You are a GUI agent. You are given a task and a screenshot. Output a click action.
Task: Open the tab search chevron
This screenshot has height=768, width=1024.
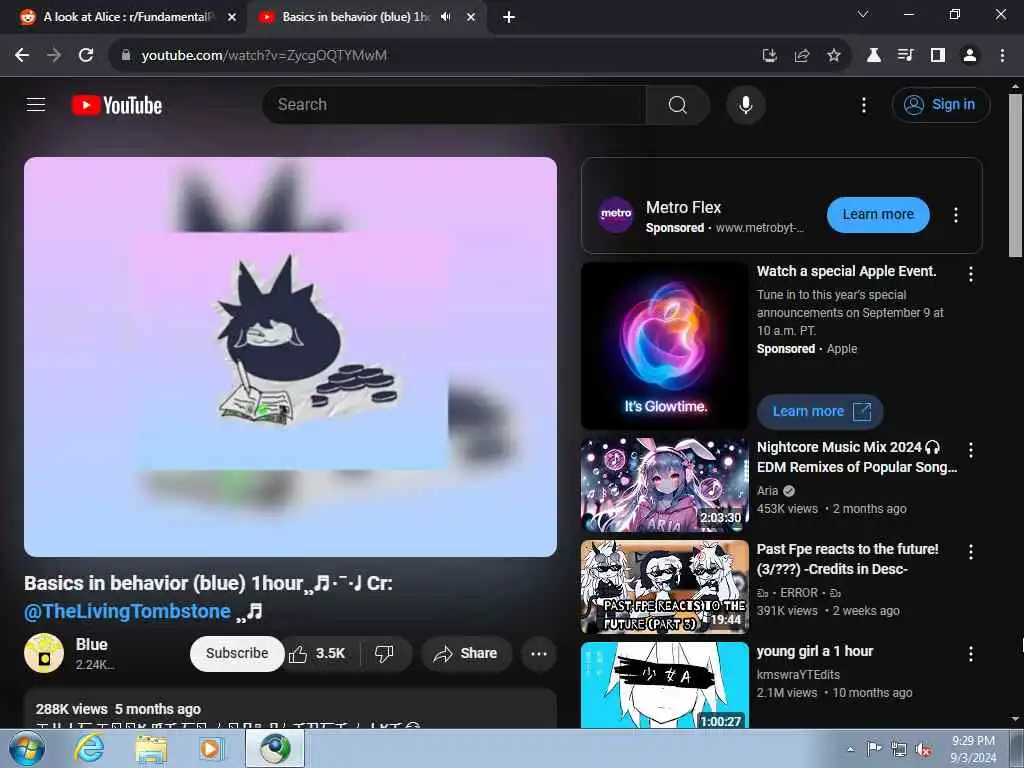[863, 14]
